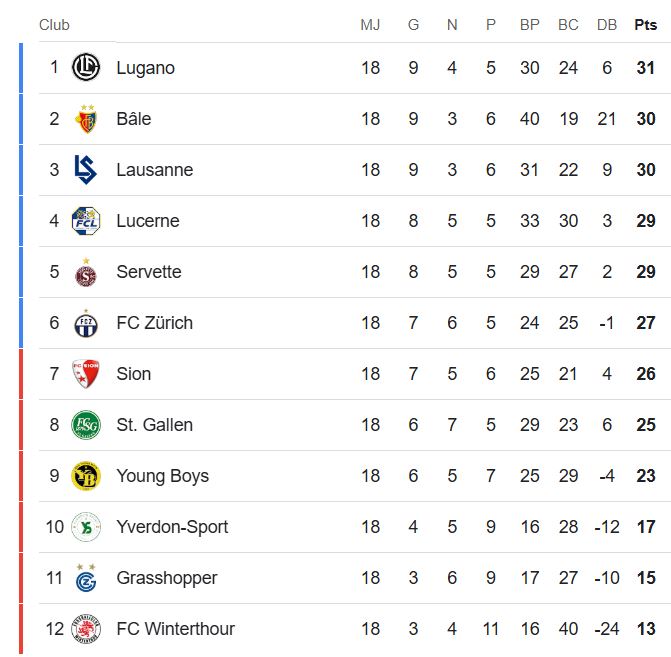Click the Lucerne FCL badge
This screenshot has height=657, width=671.
[86, 221]
